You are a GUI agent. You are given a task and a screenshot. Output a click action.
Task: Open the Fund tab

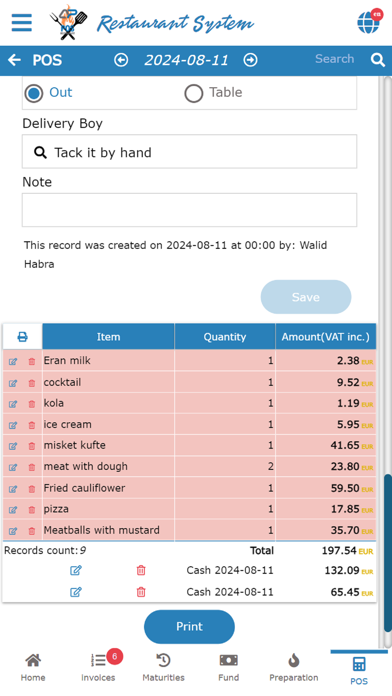pyautogui.click(x=229, y=668)
